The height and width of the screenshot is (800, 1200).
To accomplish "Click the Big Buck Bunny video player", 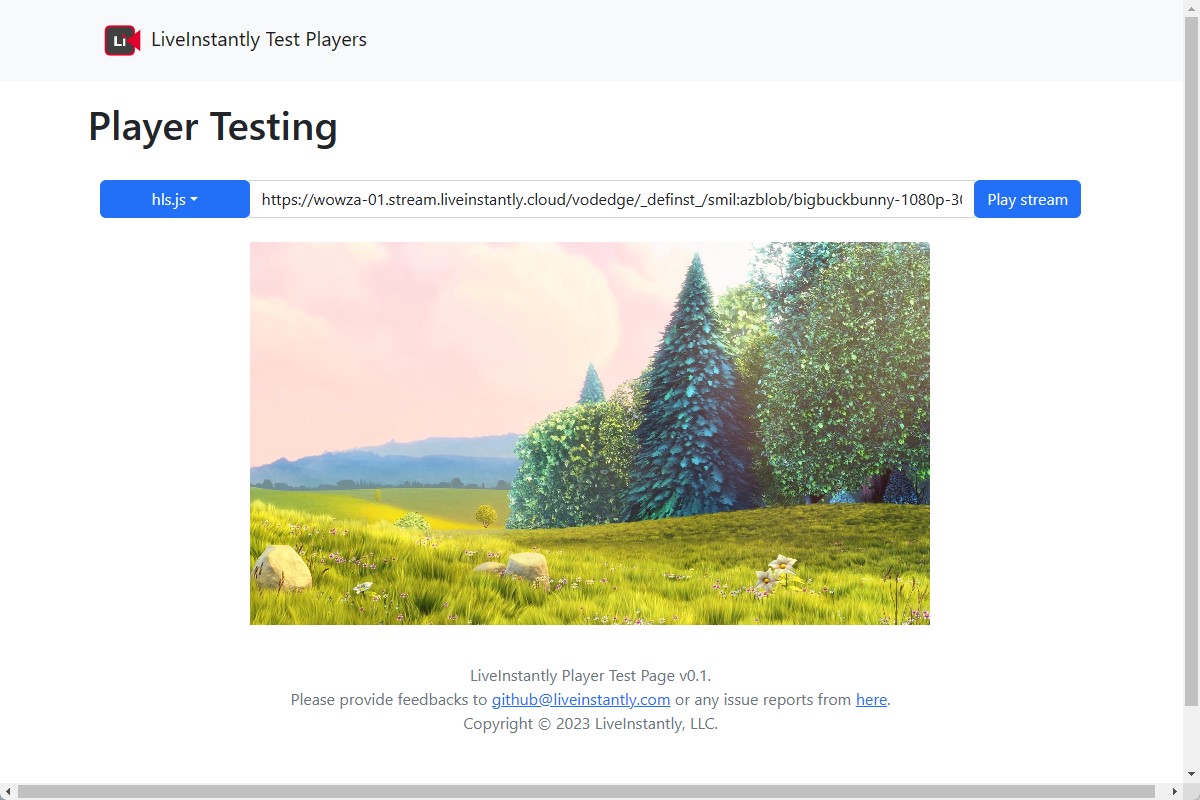I will point(589,433).
